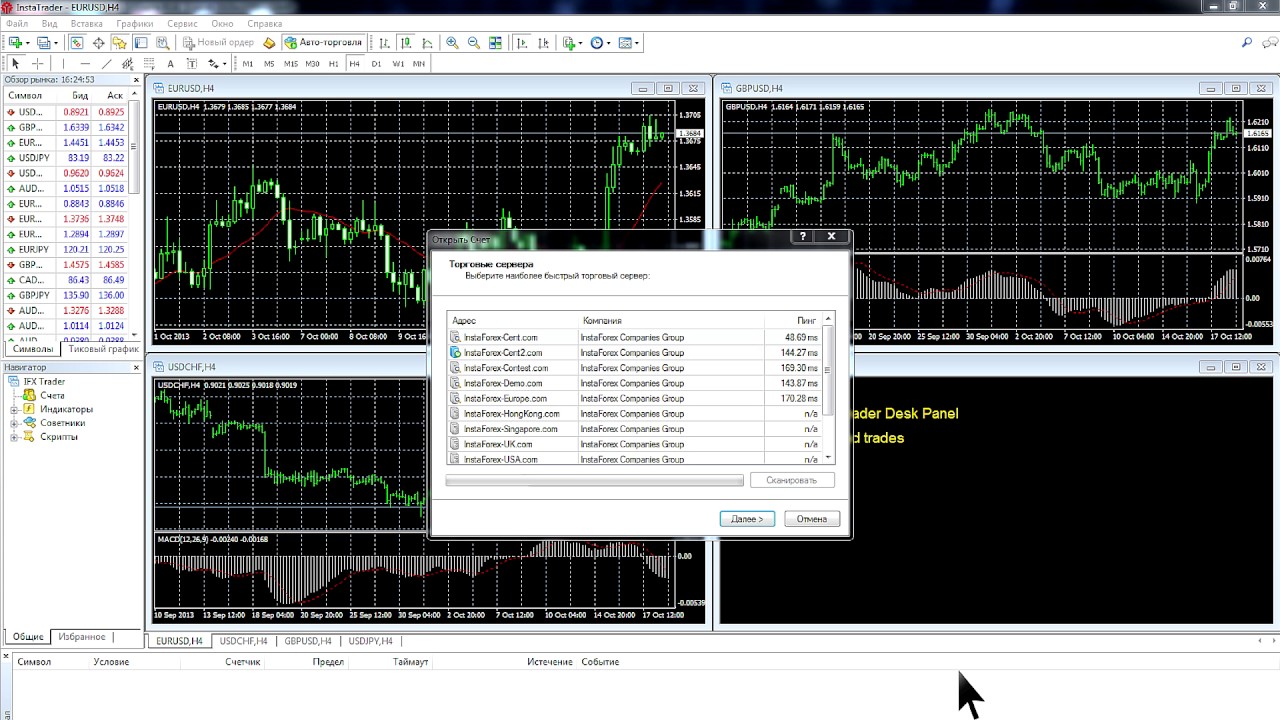Image resolution: width=1280 pixels, height=720 pixels.
Task: Zoom in the chart with magnifier plus
Action: (x=452, y=43)
